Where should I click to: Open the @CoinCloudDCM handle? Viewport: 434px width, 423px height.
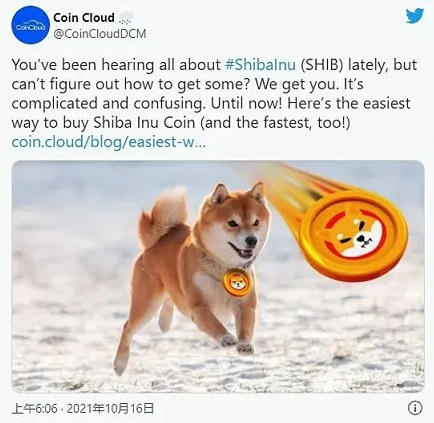pyautogui.click(x=100, y=34)
